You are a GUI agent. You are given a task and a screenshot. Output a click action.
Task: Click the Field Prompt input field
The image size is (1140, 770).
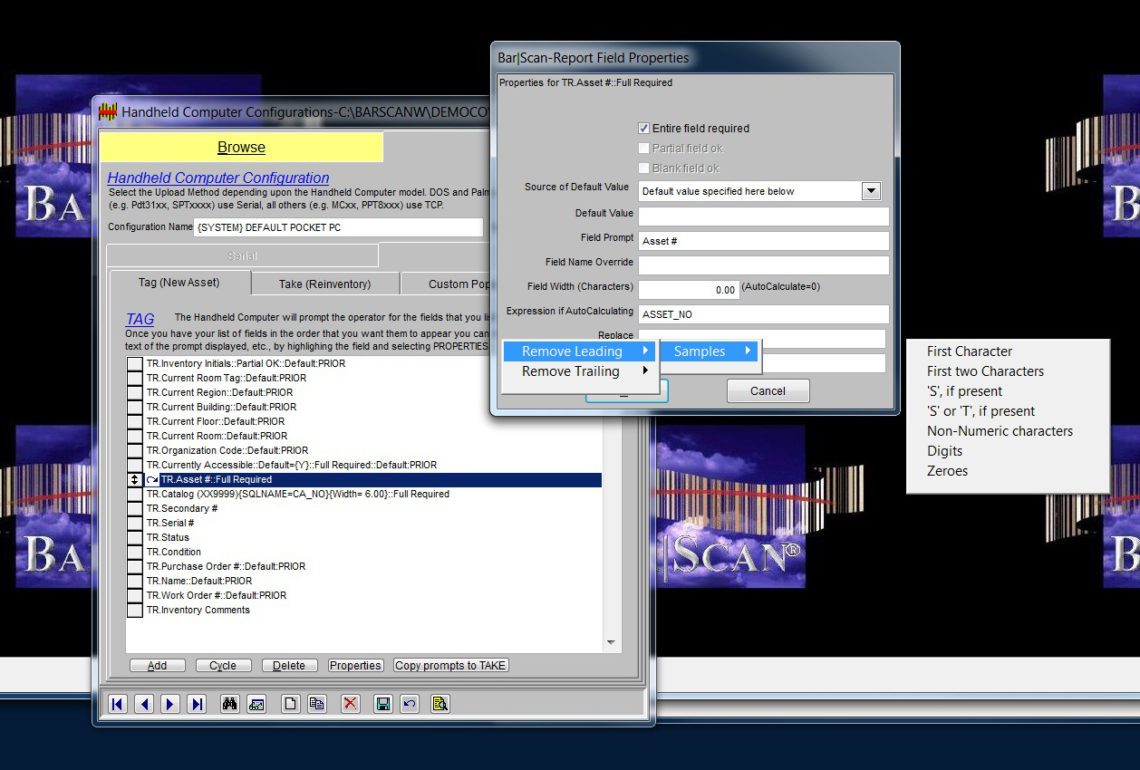(763, 241)
